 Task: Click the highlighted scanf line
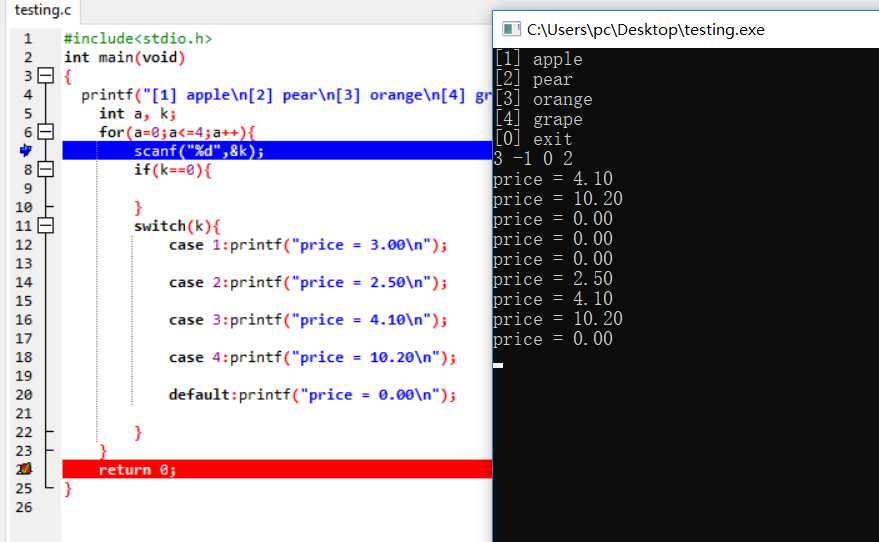pos(277,150)
